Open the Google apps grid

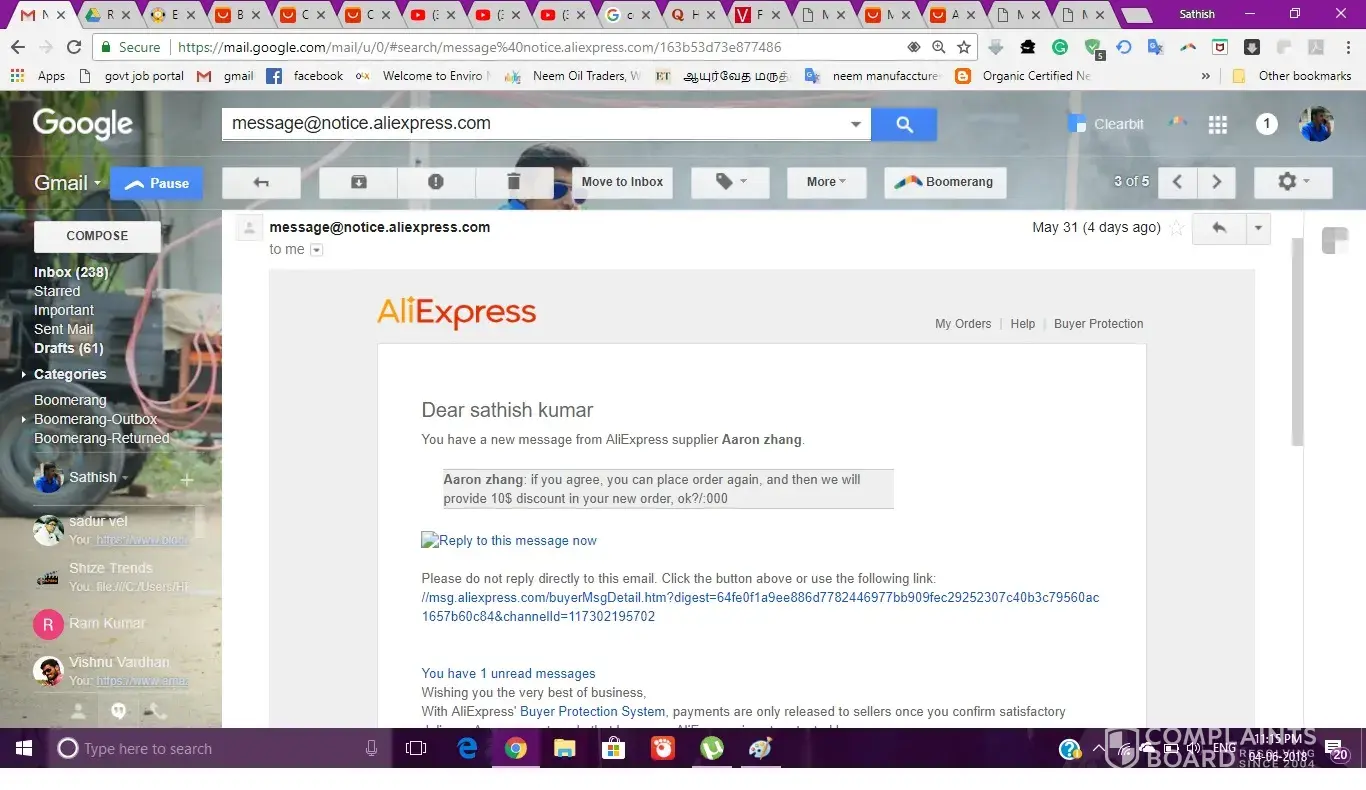[1217, 124]
